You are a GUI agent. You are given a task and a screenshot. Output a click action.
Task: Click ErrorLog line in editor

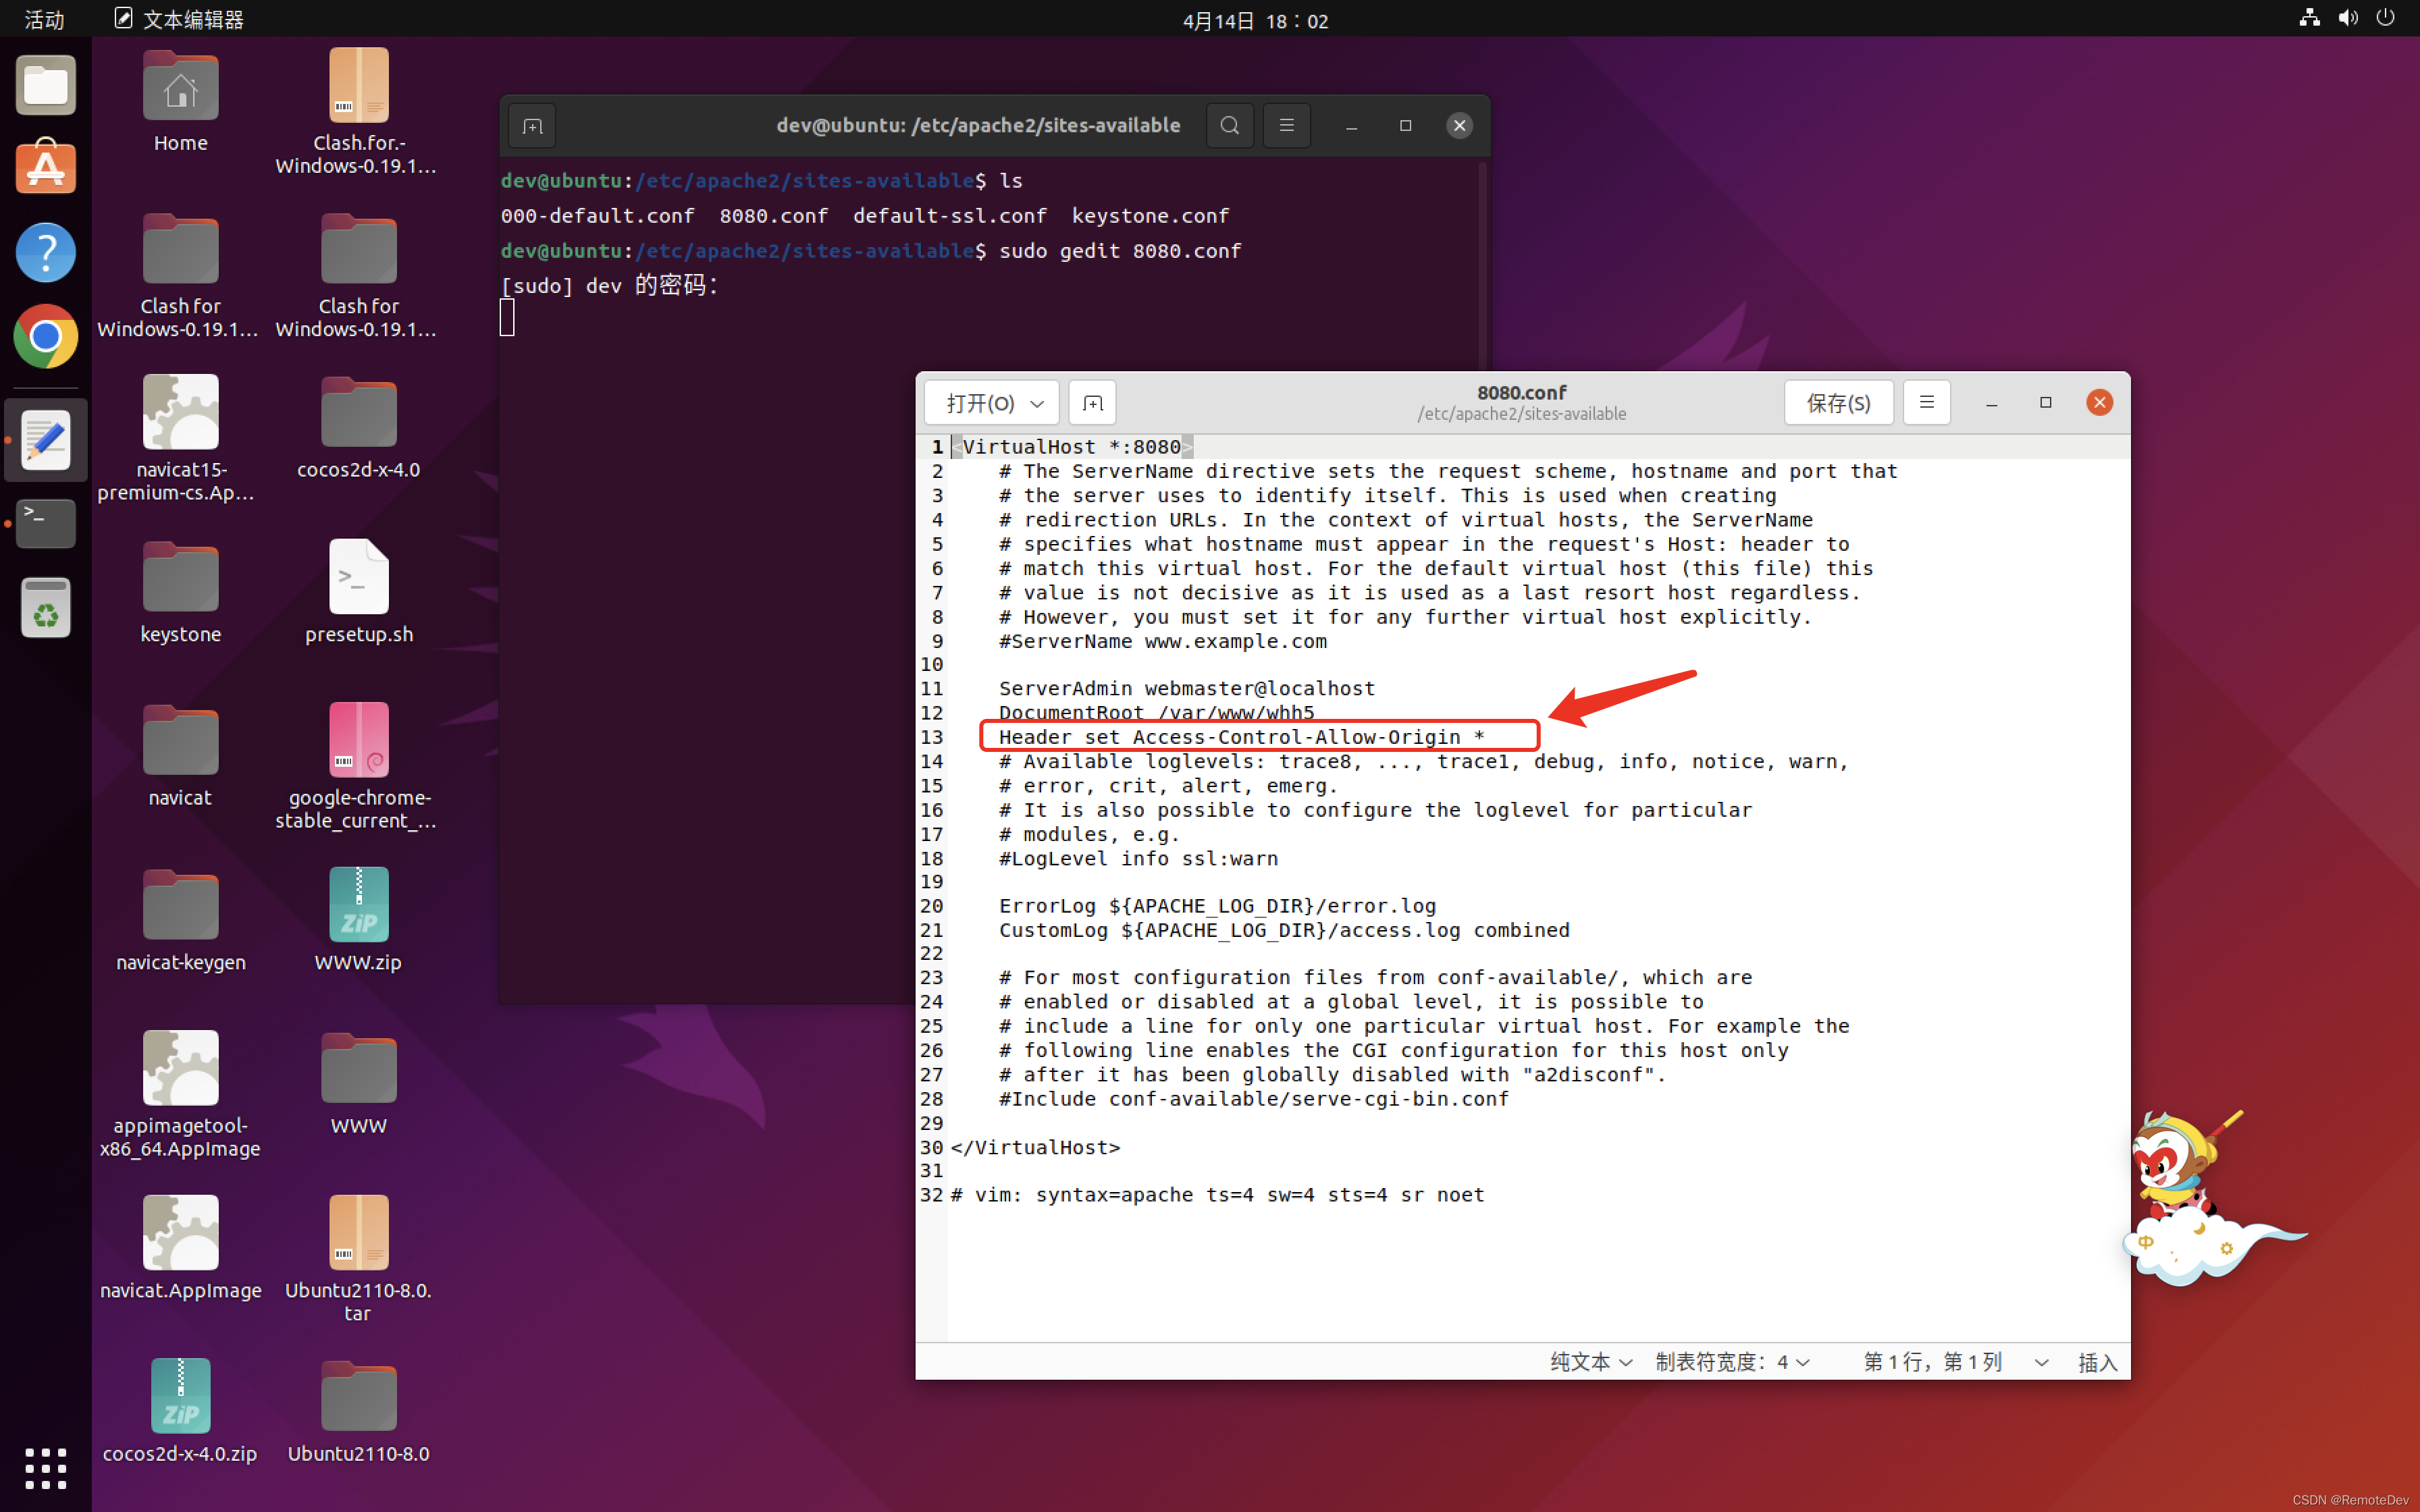[x=1217, y=906]
